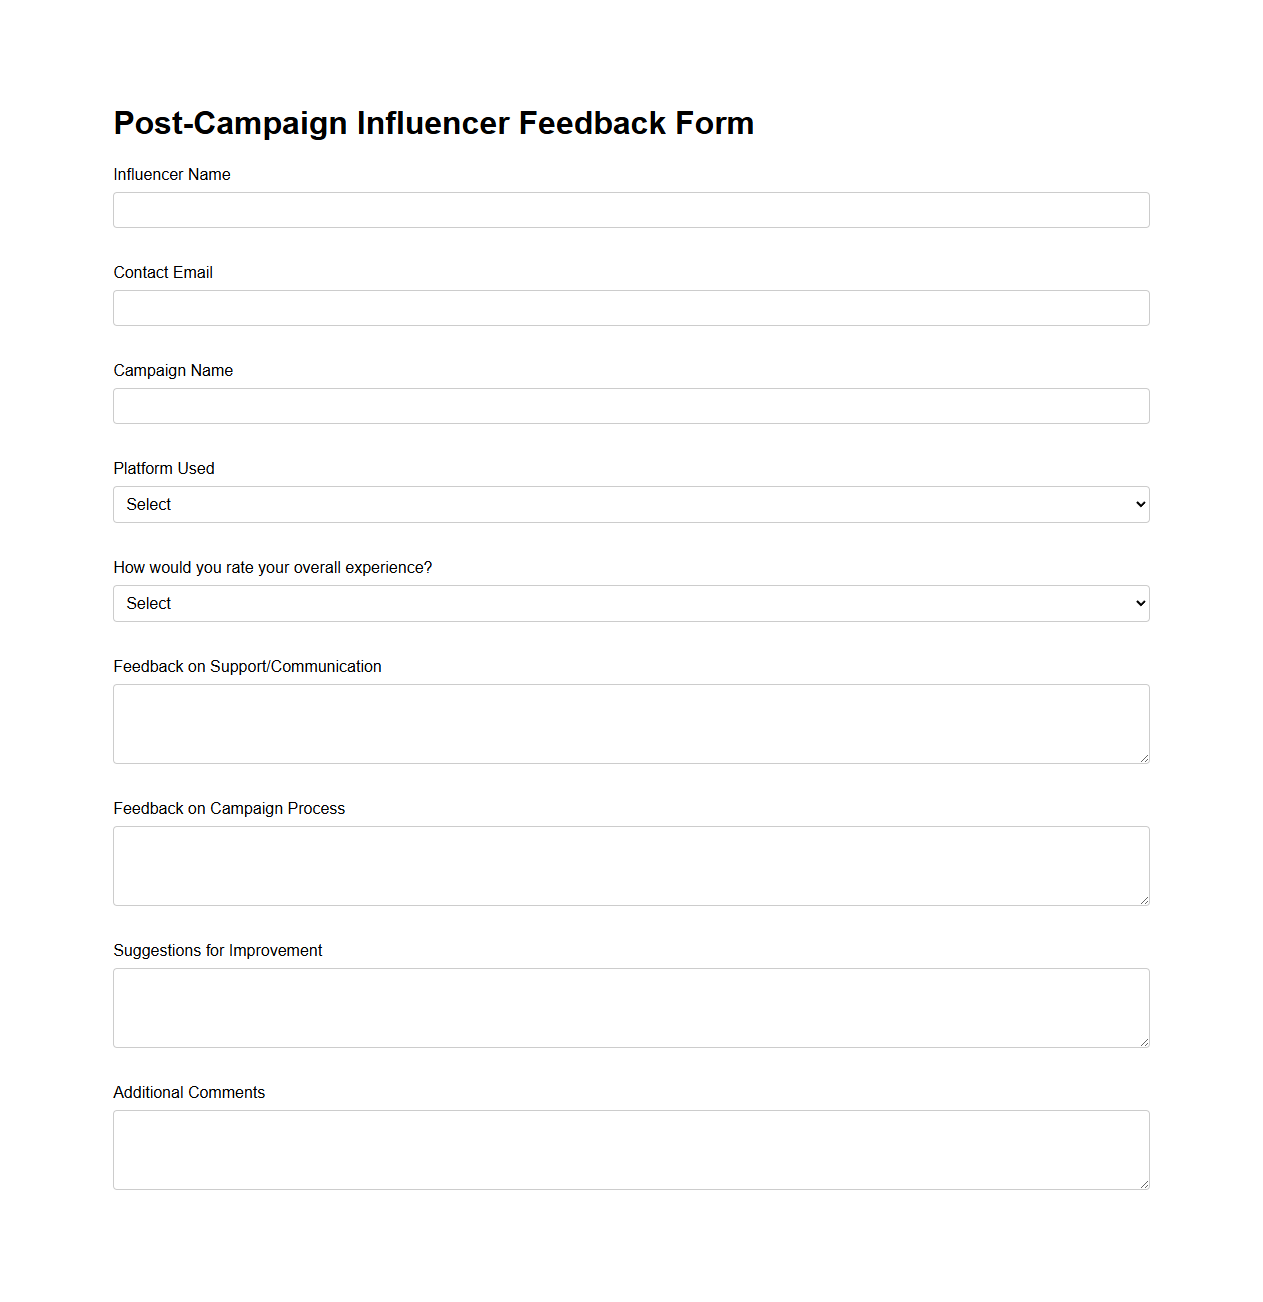
Task: Click the Campaign Name input field
Action: [630, 406]
